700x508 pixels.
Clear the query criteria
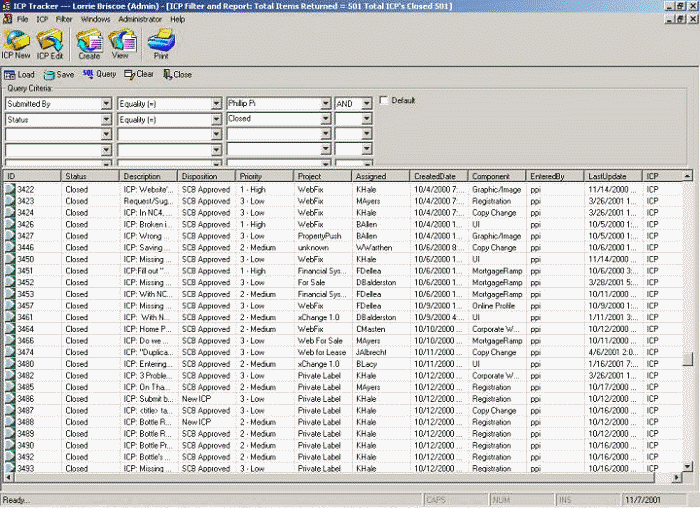[x=139, y=75]
